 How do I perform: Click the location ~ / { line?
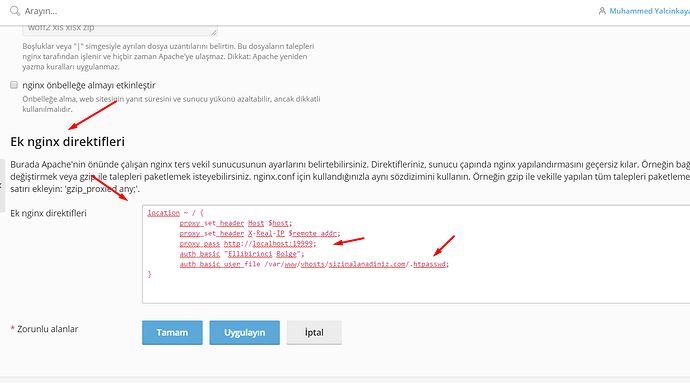pos(176,213)
